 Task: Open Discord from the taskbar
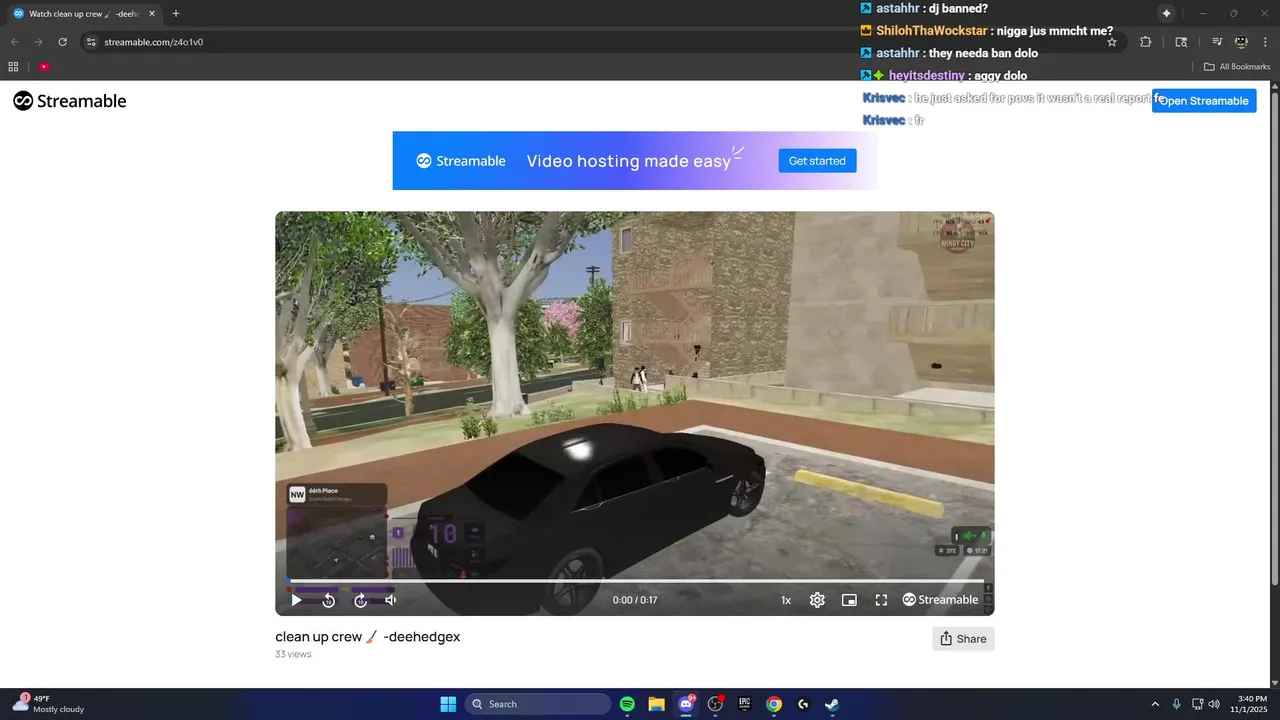point(686,704)
